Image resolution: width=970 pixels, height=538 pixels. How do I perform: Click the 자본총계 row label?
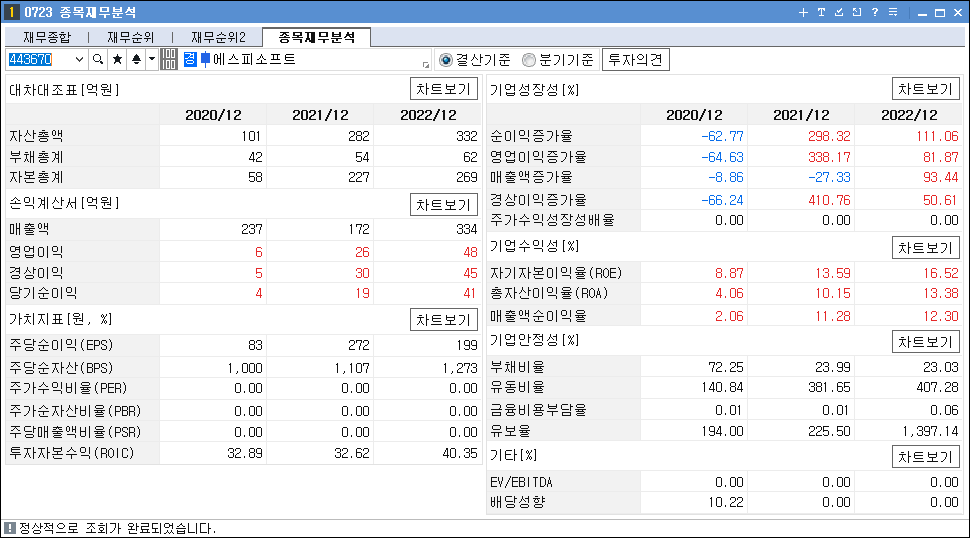point(36,177)
